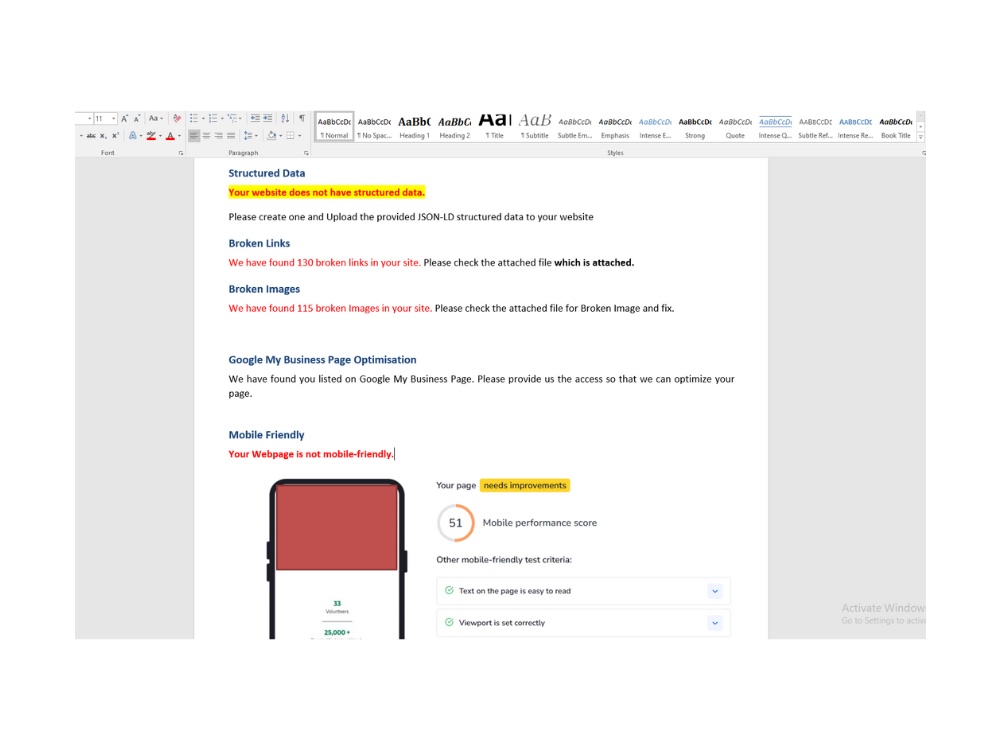Apply the Intense Reference style
Viewport: 1000px width, 750px height.
(855, 126)
